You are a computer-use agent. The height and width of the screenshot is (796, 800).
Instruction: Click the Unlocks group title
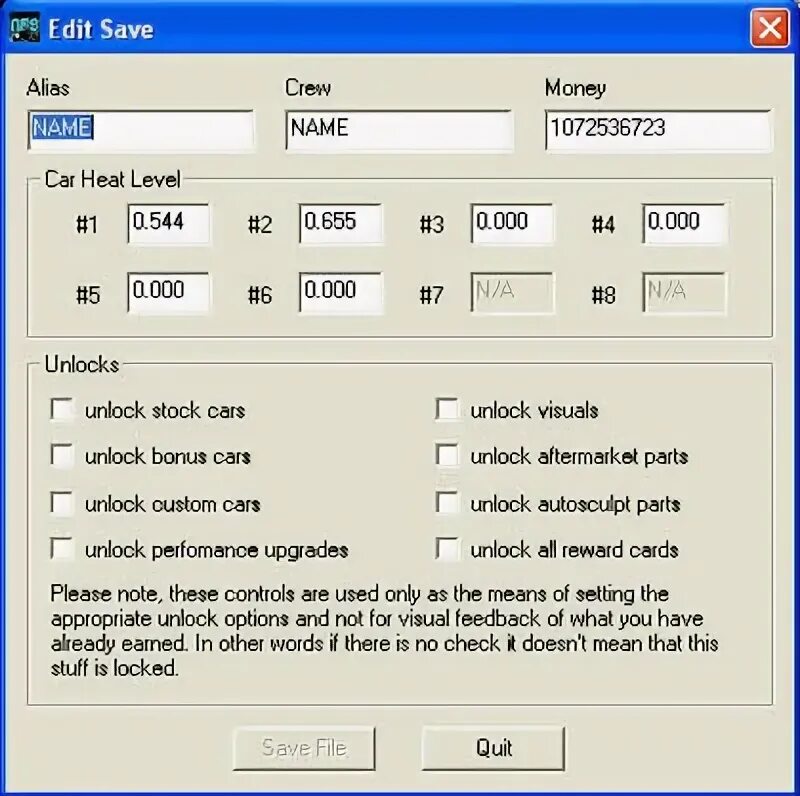point(82,364)
